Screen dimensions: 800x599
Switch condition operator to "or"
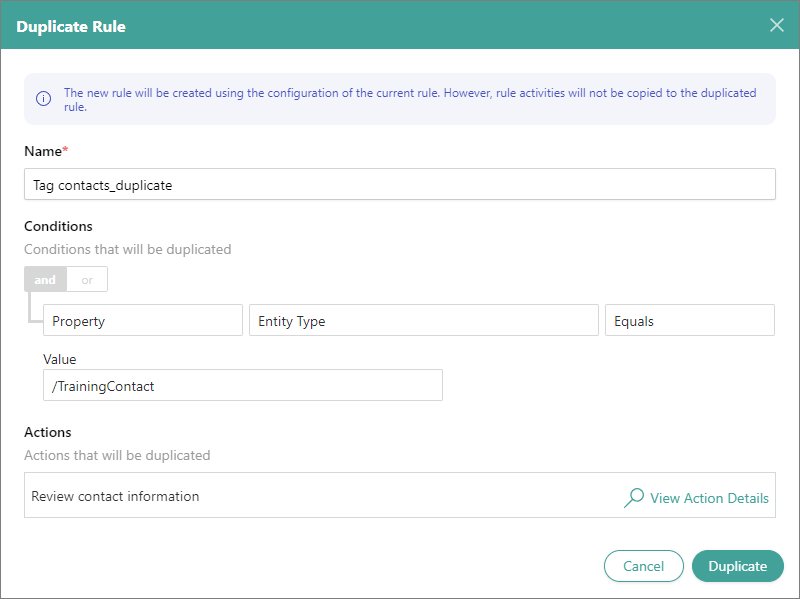tap(87, 280)
